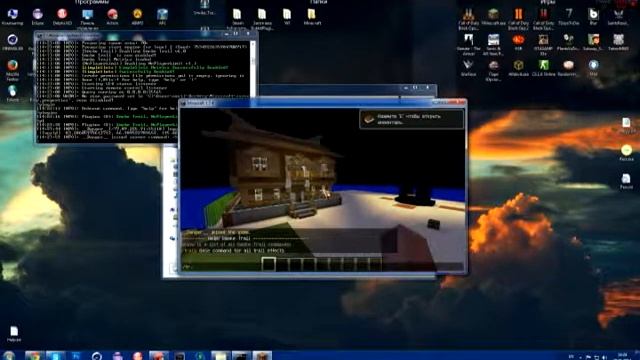Click the Windows Start orb
640x360 pixels.
pos(9,355)
